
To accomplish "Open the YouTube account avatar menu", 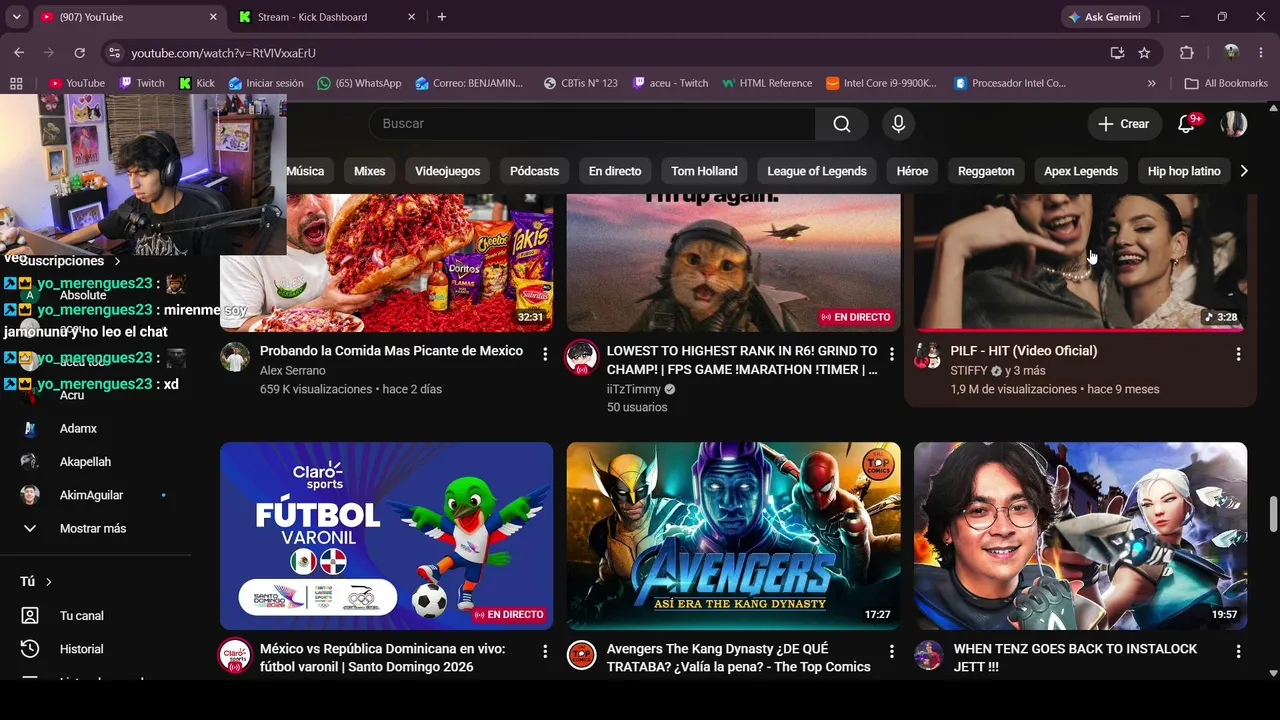I will [1234, 124].
